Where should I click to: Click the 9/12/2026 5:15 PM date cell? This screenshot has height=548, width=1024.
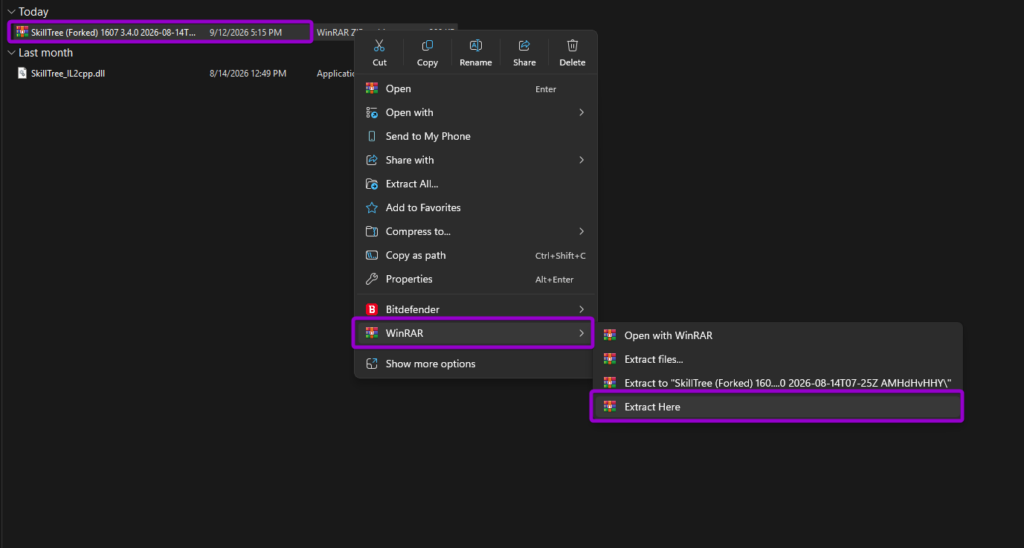click(x=246, y=32)
